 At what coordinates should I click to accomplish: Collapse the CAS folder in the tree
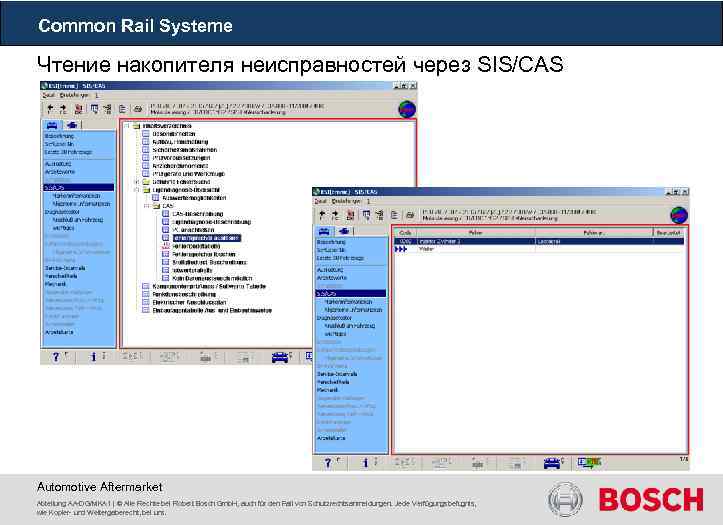pyautogui.click(x=146, y=206)
